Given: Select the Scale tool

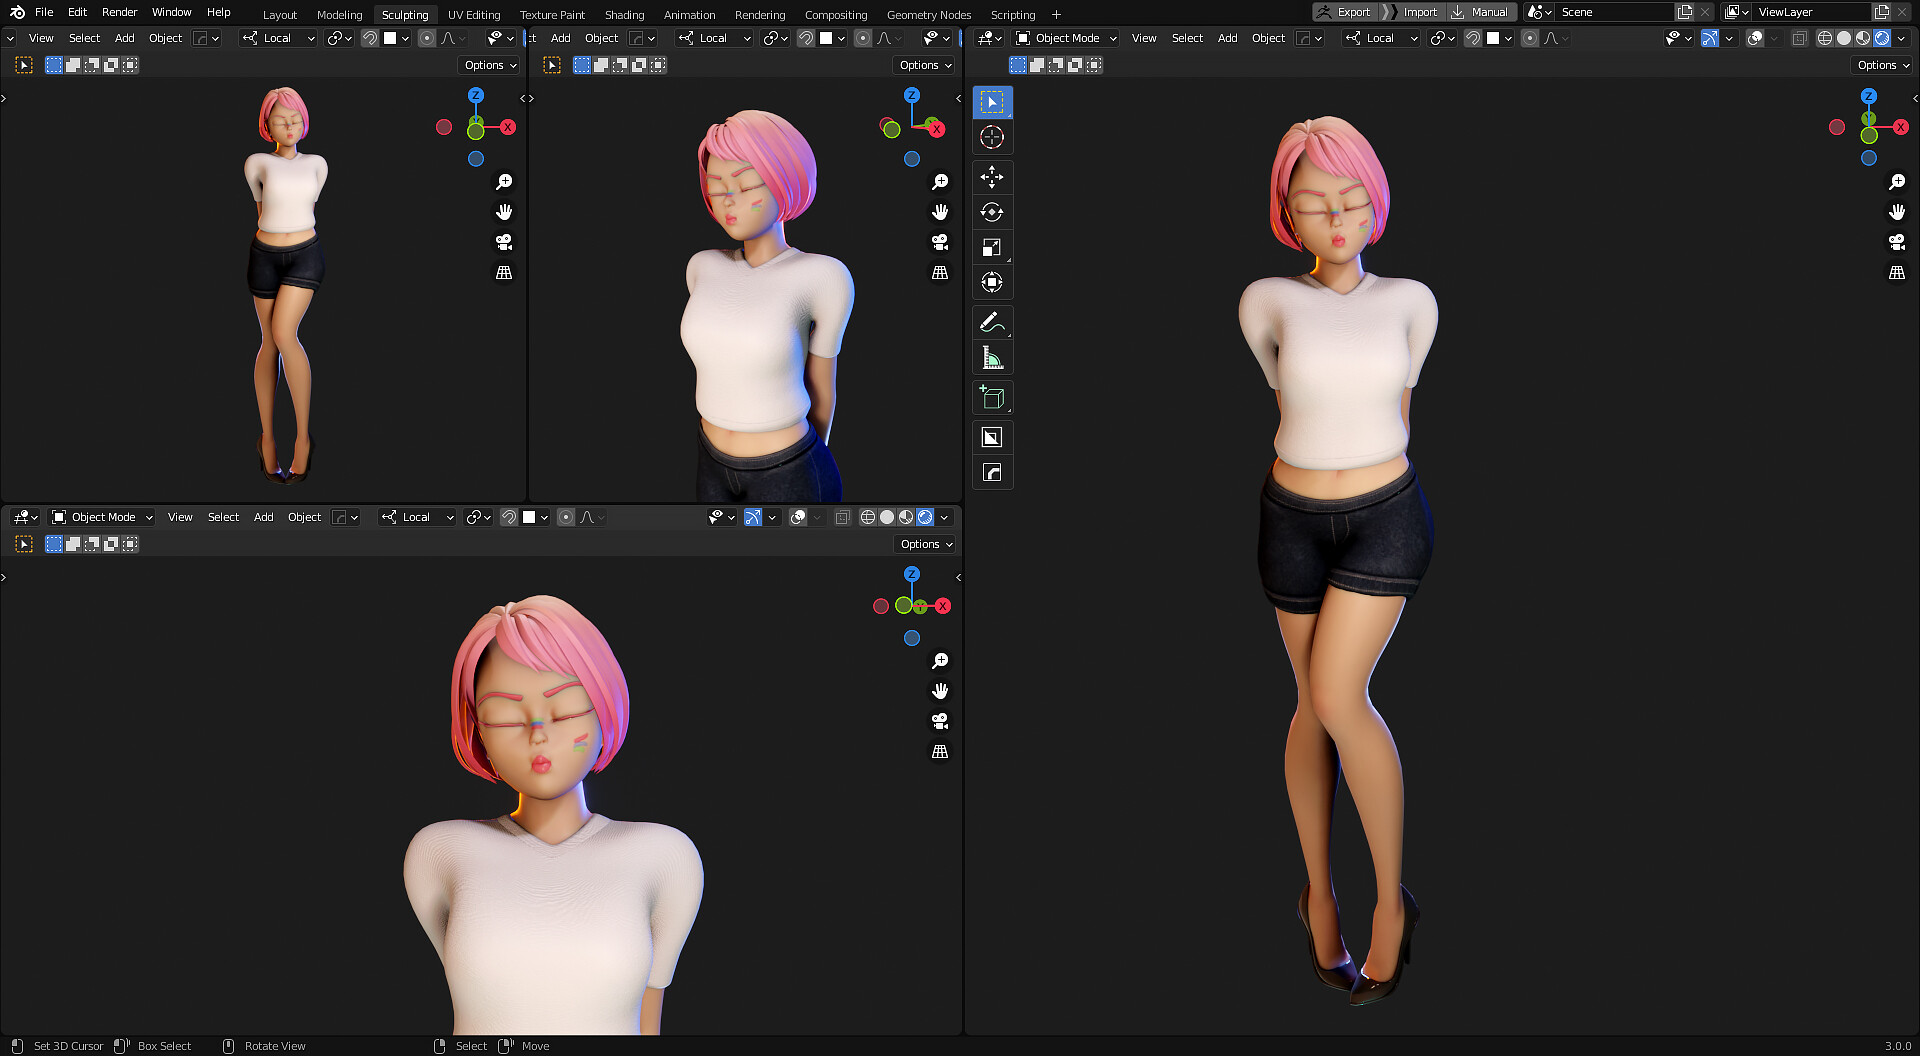Looking at the screenshot, I should click(x=992, y=247).
